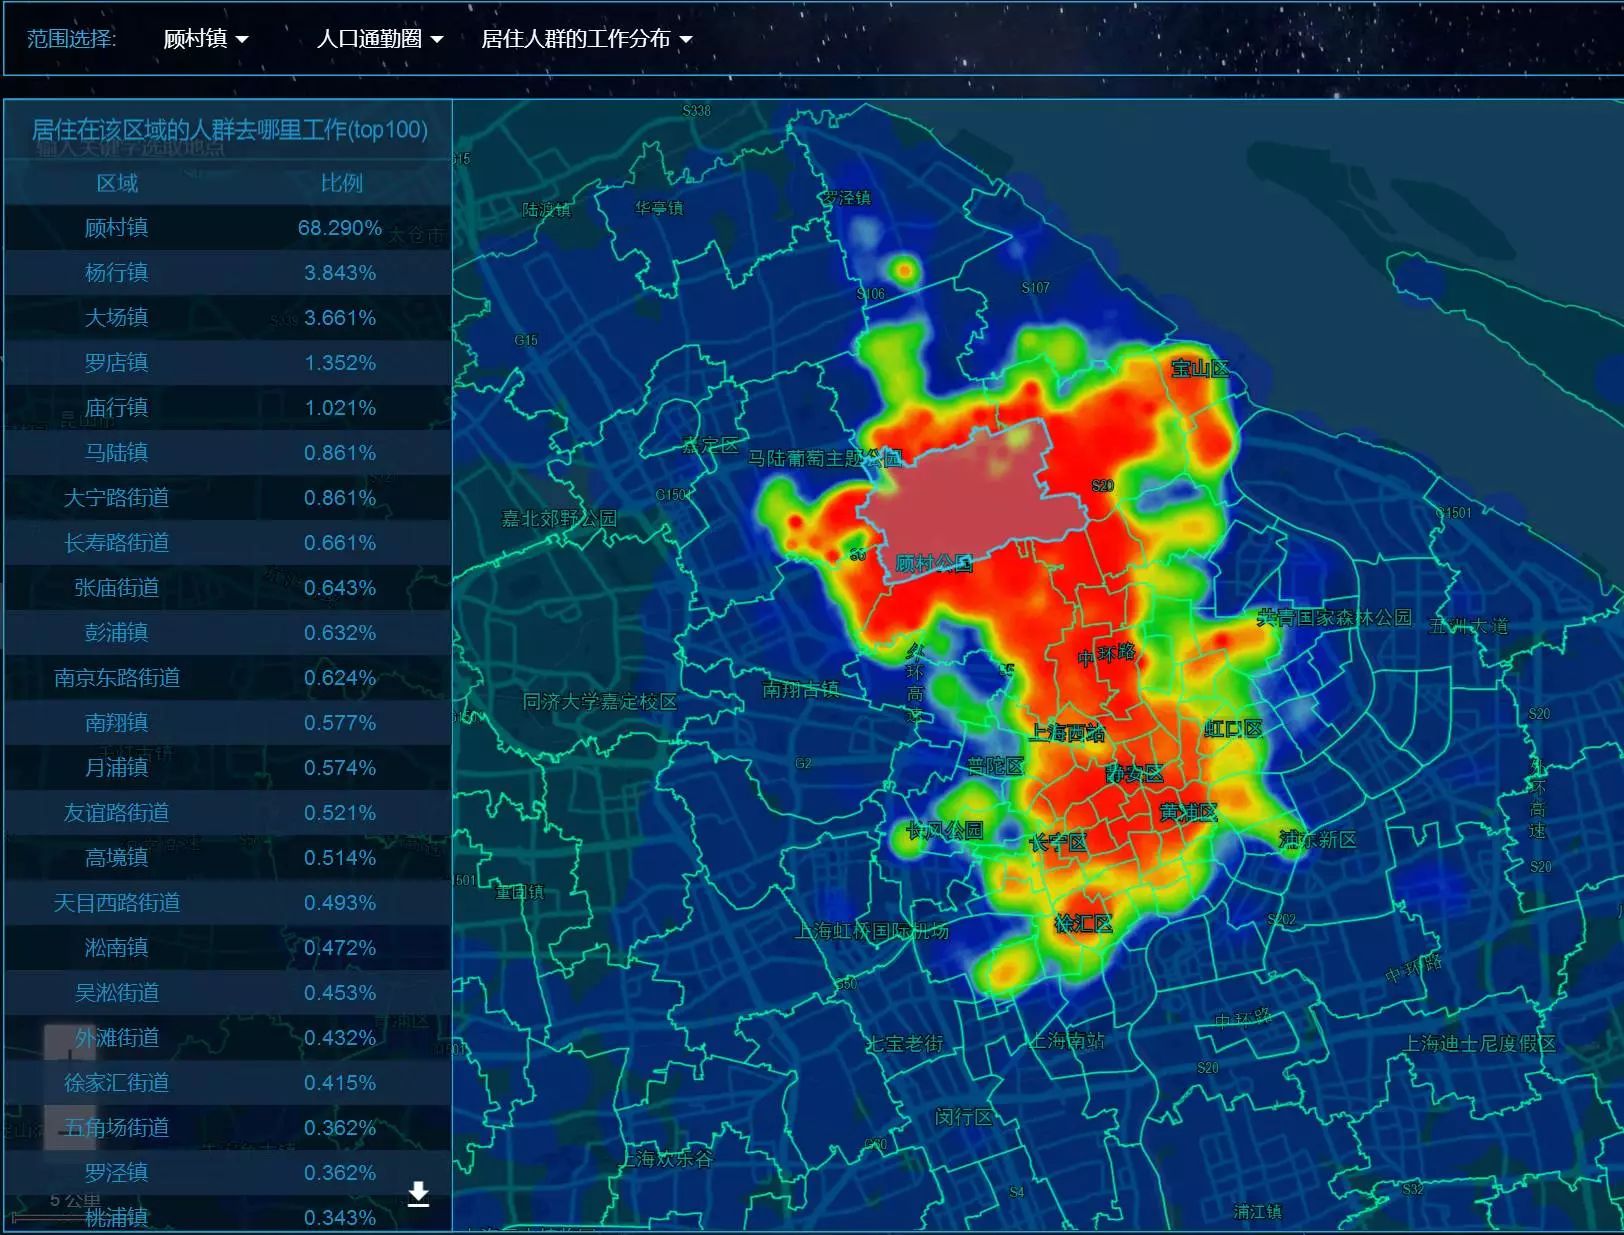Open the 居住人群的工作分布 dropdown
Image resolution: width=1624 pixels, height=1235 pixels.
point(586,39)
